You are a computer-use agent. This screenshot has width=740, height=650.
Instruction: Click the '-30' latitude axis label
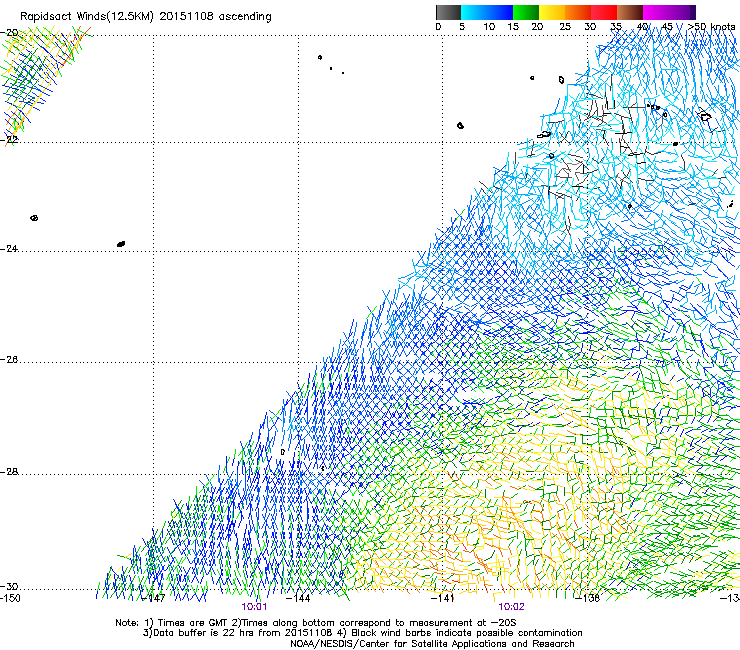click(x=9, y=586)
